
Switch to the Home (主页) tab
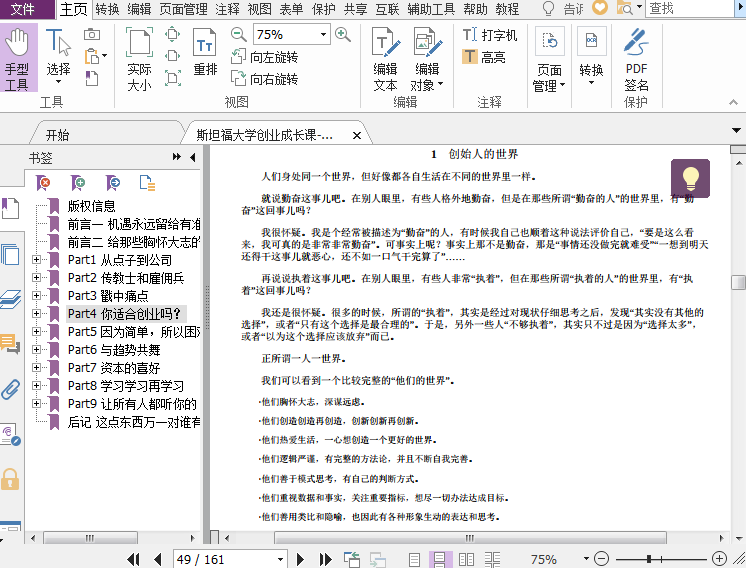73,9
